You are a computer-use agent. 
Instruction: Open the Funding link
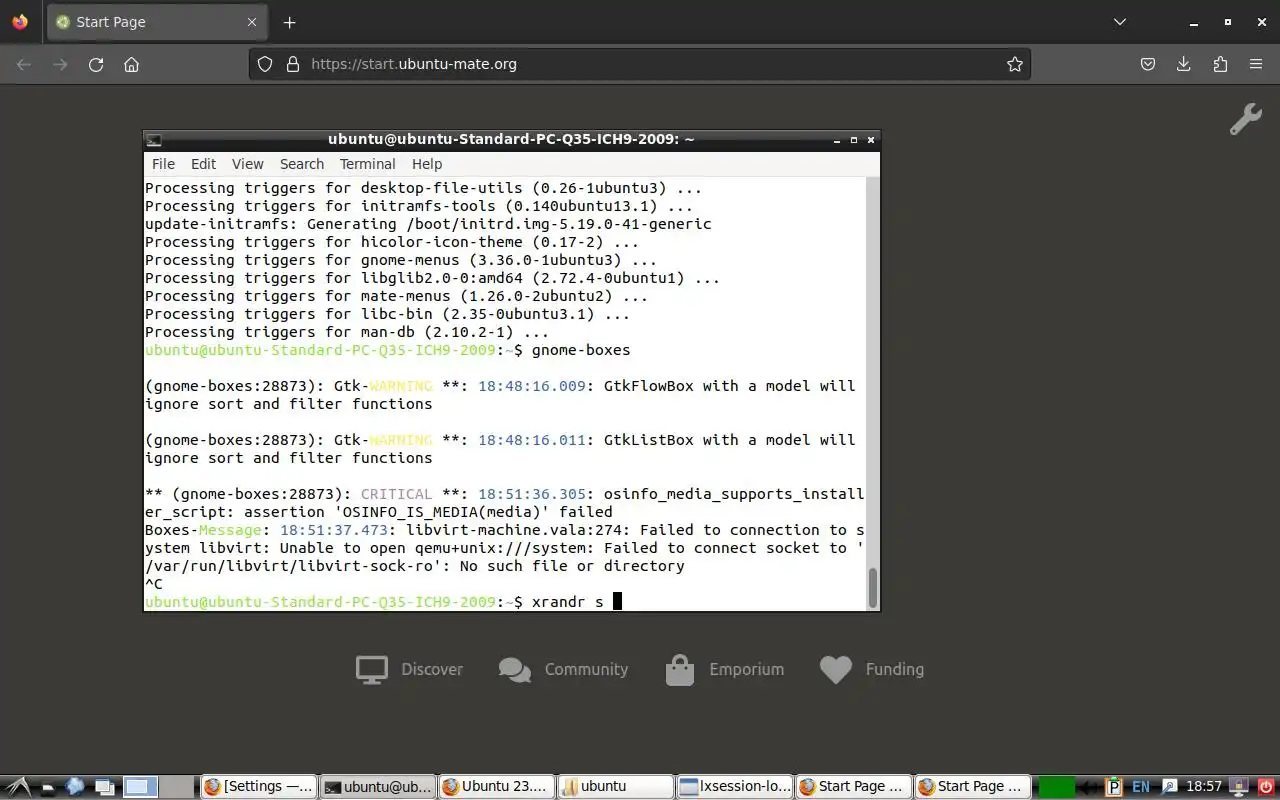coord(872,669)
